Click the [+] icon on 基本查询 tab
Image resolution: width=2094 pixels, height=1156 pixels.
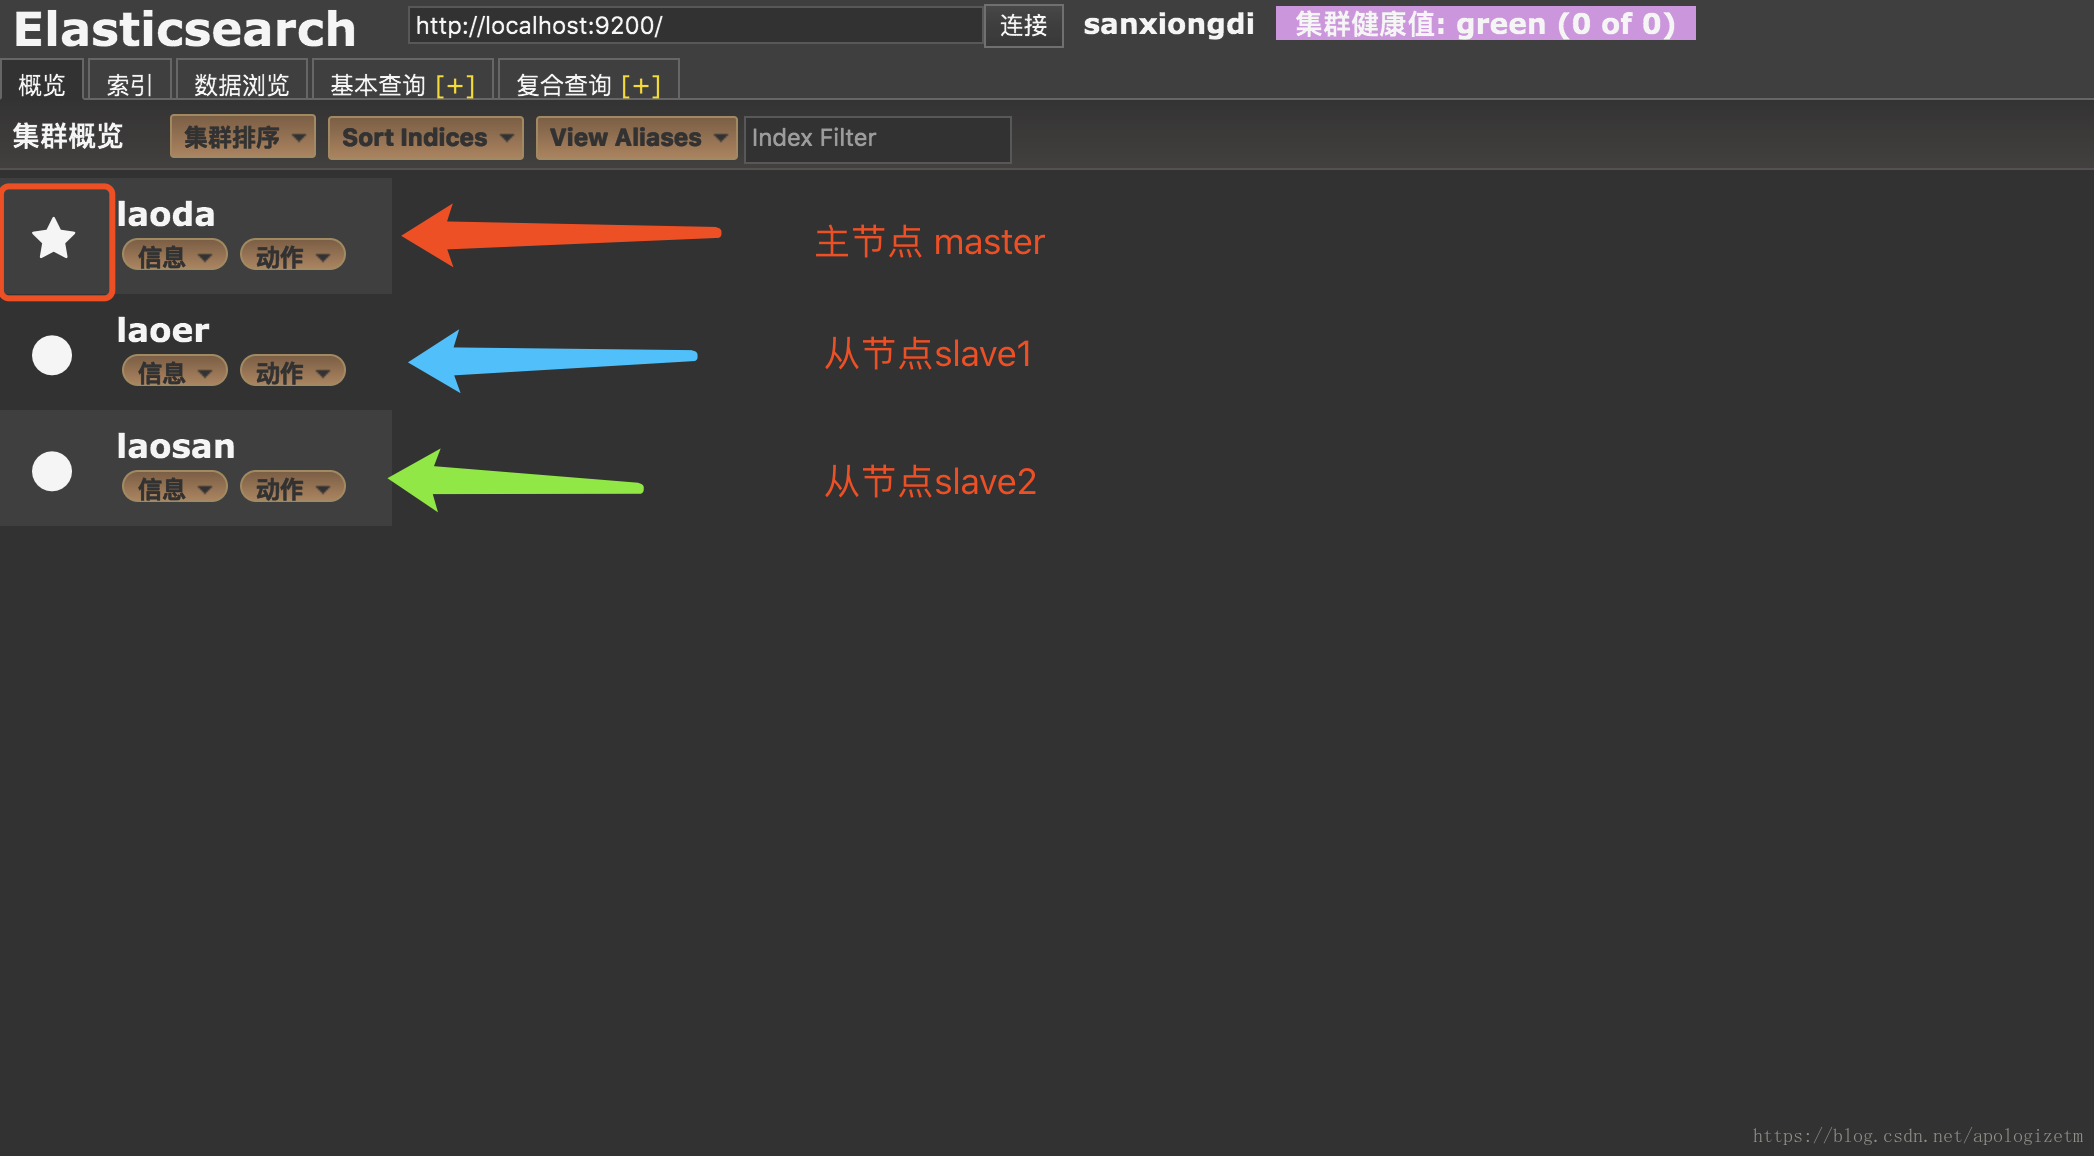(x=455, y=86)
